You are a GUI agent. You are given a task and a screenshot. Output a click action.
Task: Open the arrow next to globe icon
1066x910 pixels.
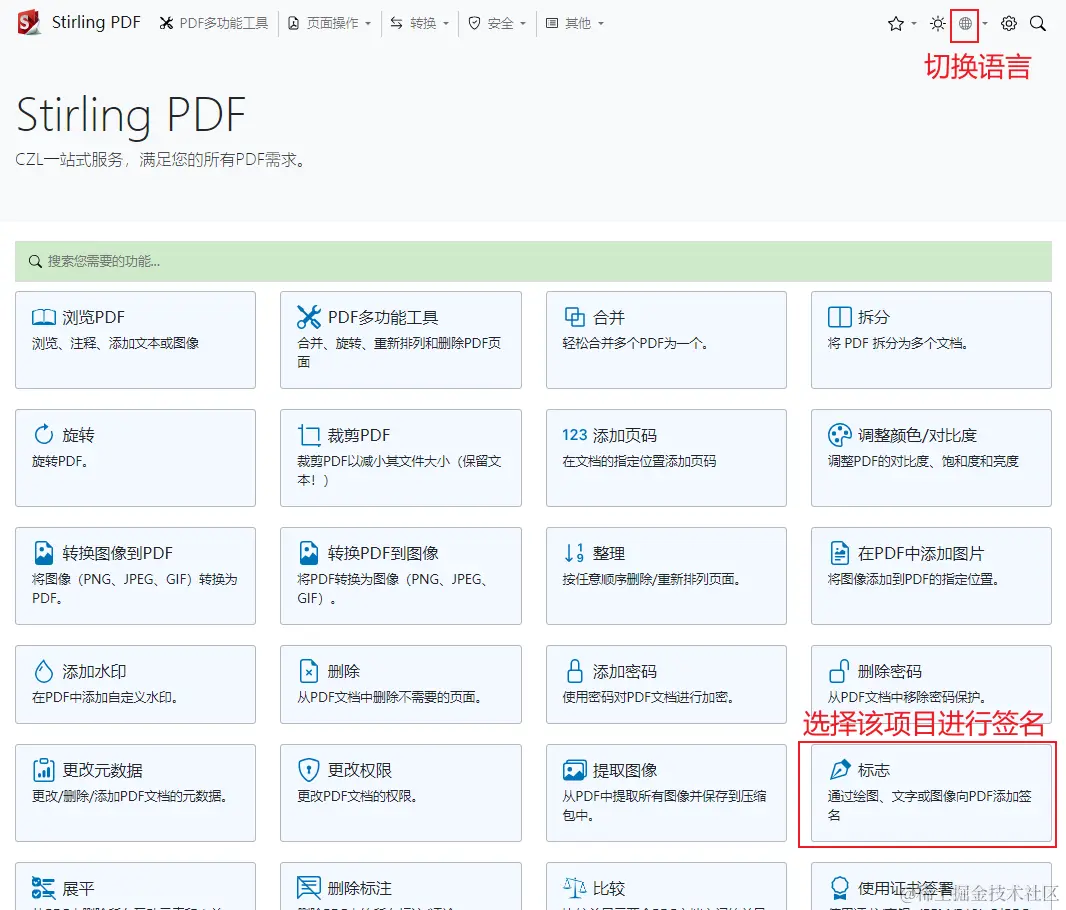click(x=984, y=24)
